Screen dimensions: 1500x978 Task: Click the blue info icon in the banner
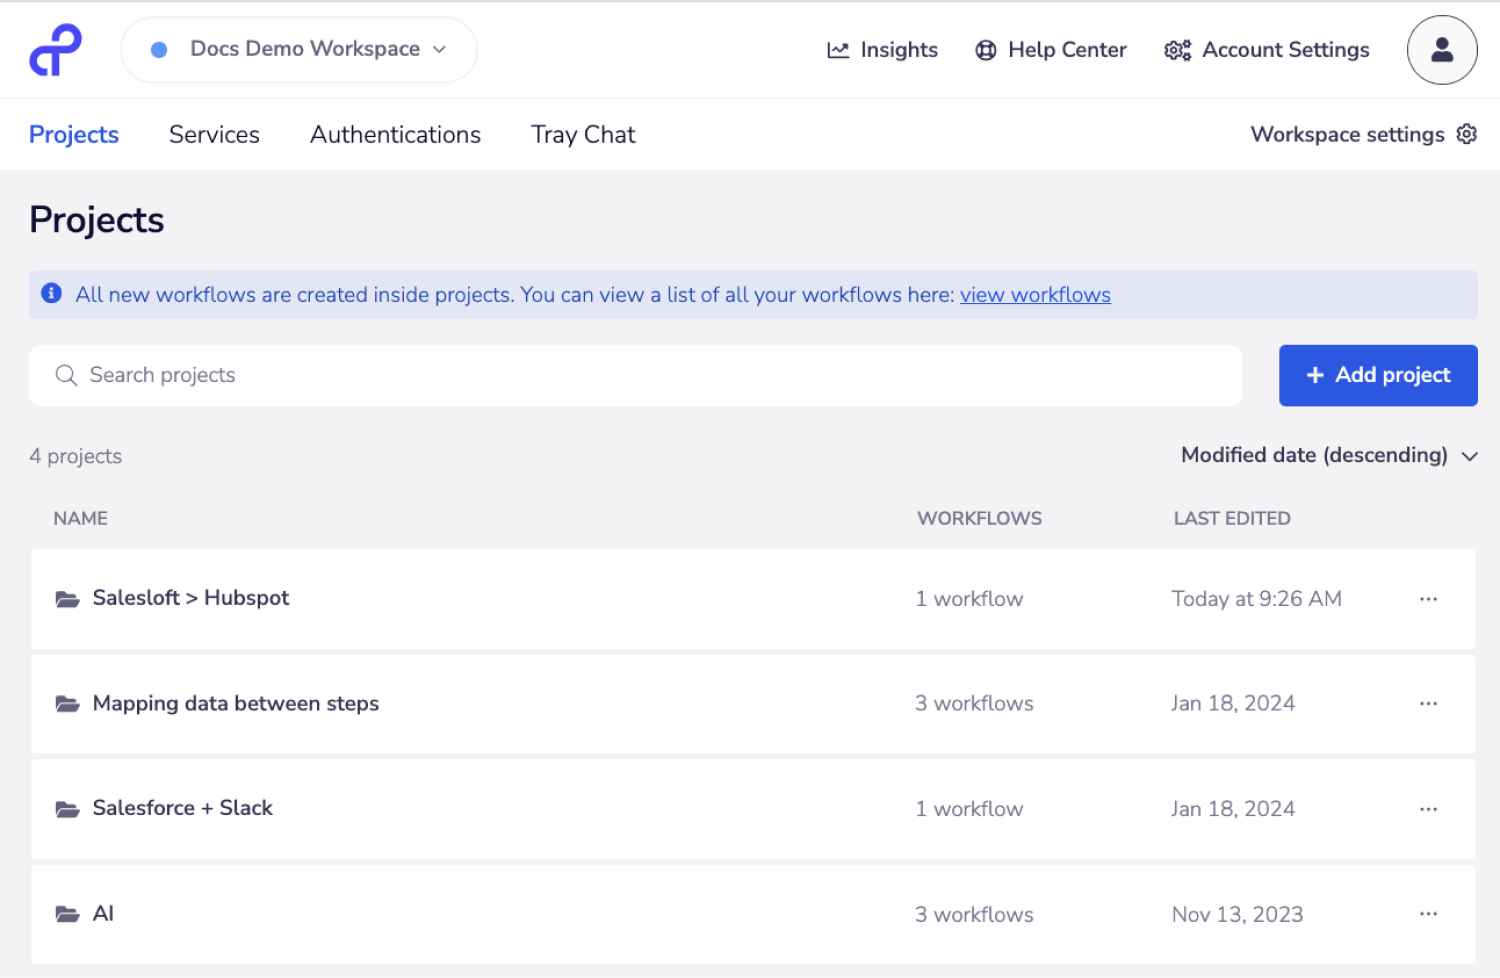pos(51,293)
